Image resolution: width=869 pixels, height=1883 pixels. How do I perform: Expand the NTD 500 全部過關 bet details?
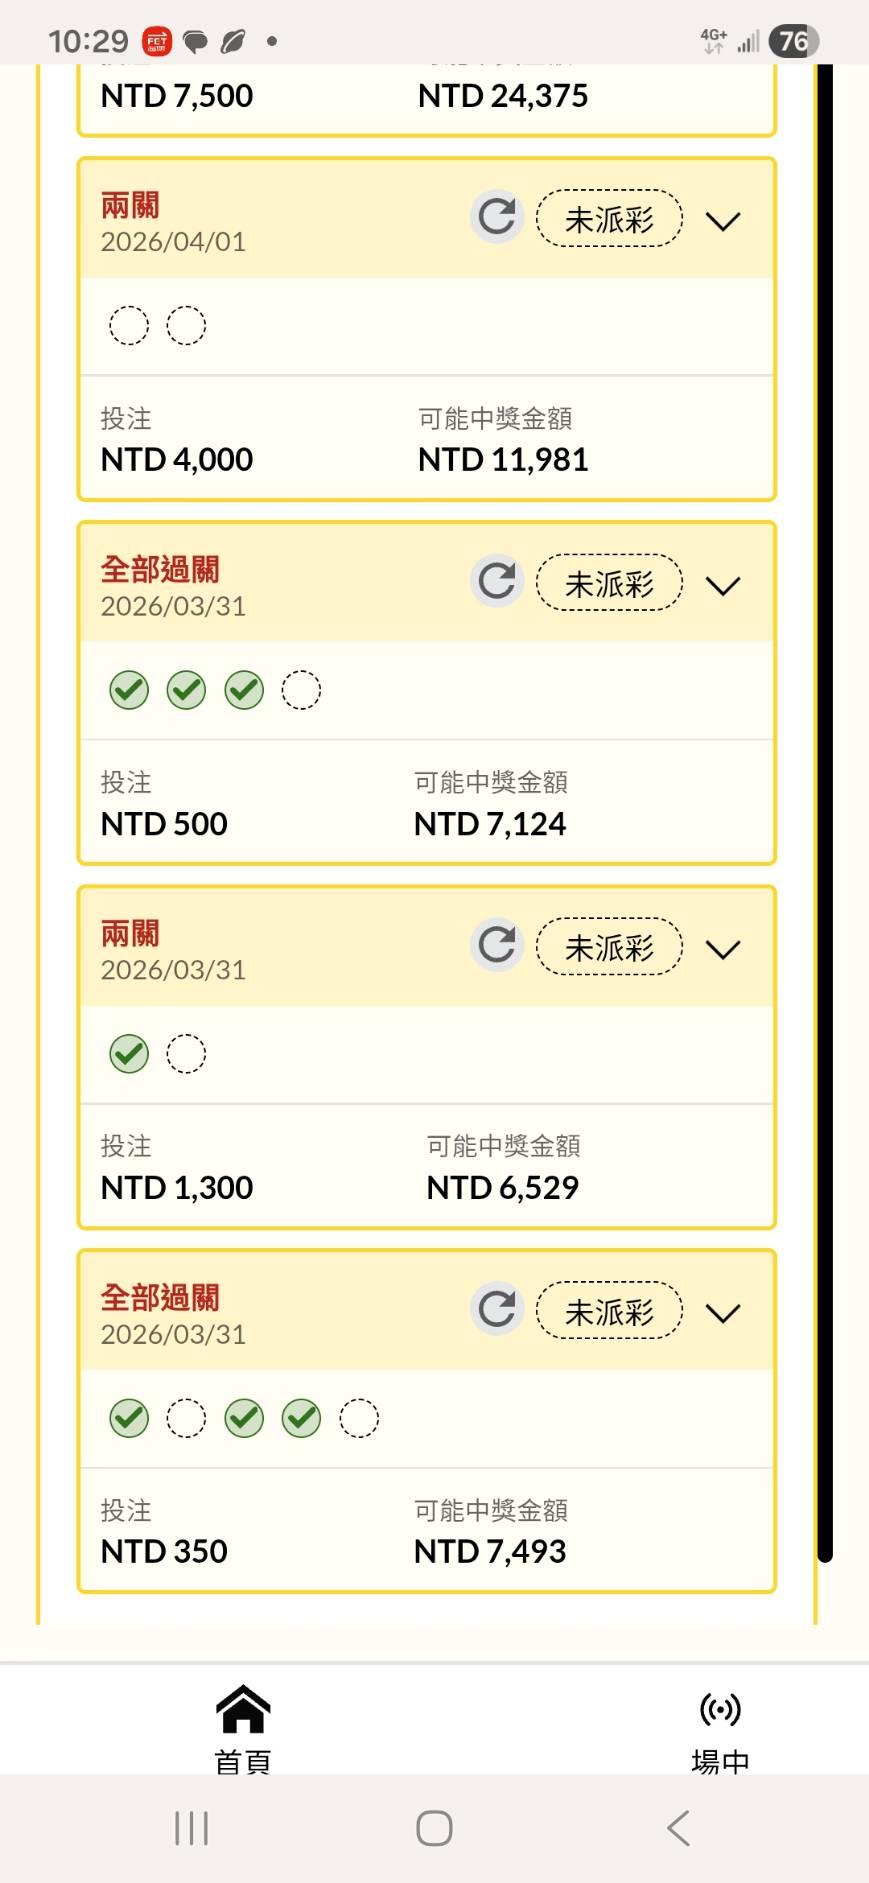click(723, 585)
